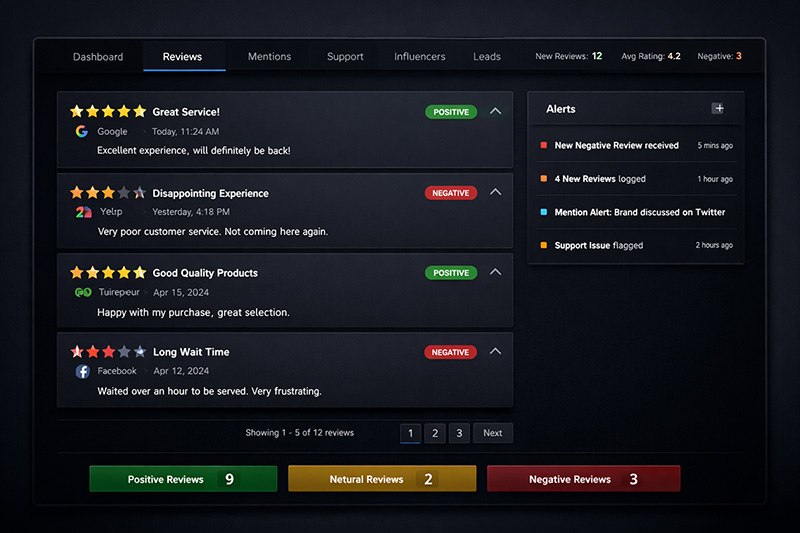Image resolution: width=800 pixels, height=533 pixels.
Task: Click the Long Wait Time review title
Action: tap(191, 352)
